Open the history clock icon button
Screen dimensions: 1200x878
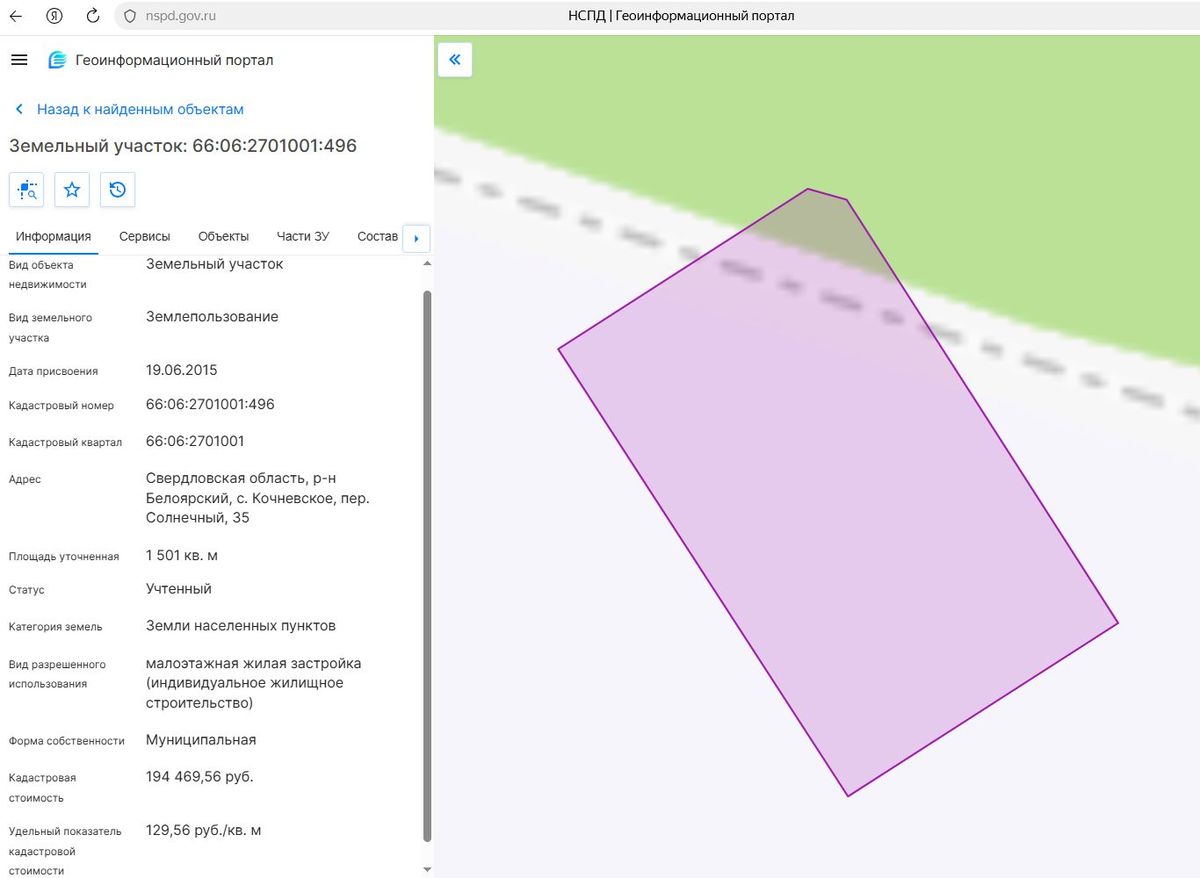118,189
